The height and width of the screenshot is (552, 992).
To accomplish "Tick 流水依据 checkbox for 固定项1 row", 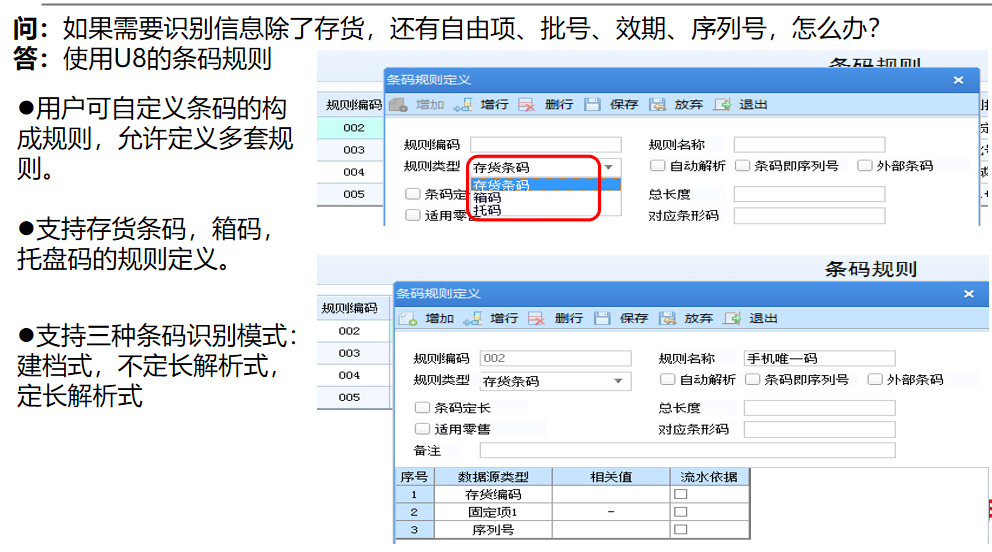I will pyautogui.click(x=681, y=512).
